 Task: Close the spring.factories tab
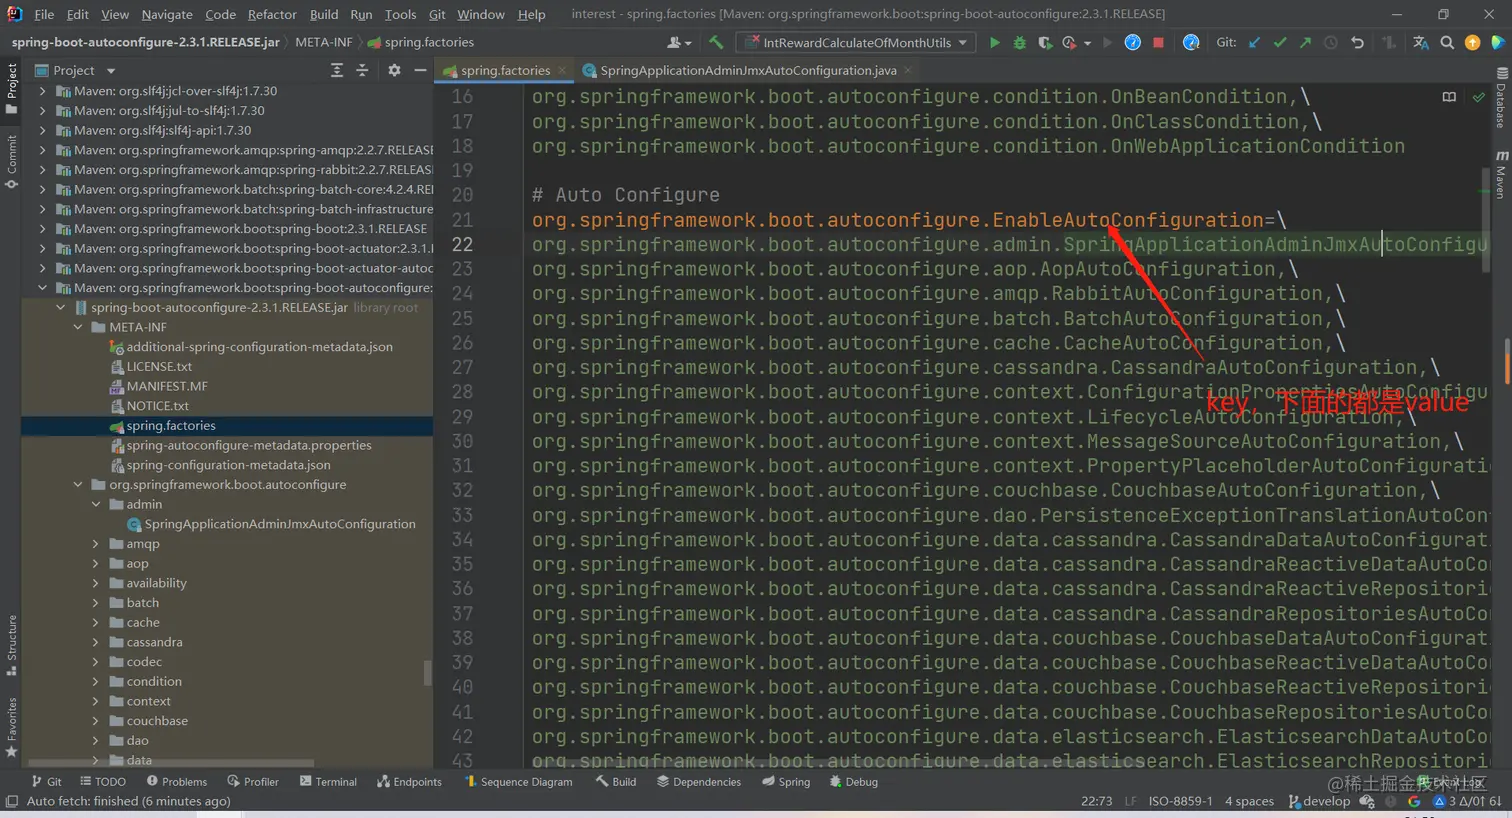pyautogui.click(x=562, y=70)
